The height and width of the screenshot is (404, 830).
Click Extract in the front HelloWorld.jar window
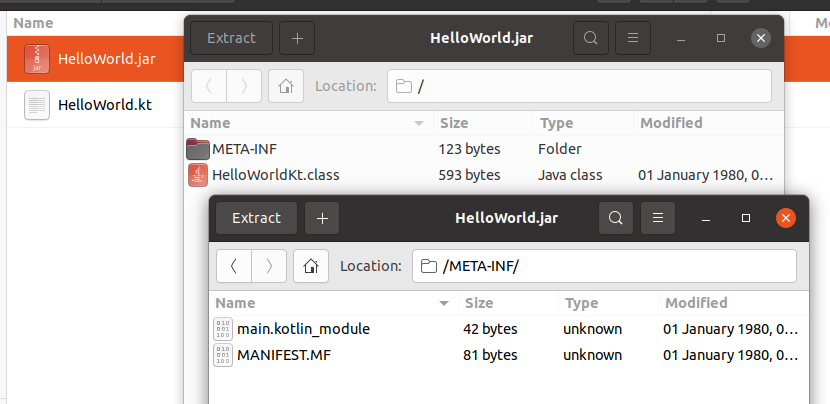[256, 218]
